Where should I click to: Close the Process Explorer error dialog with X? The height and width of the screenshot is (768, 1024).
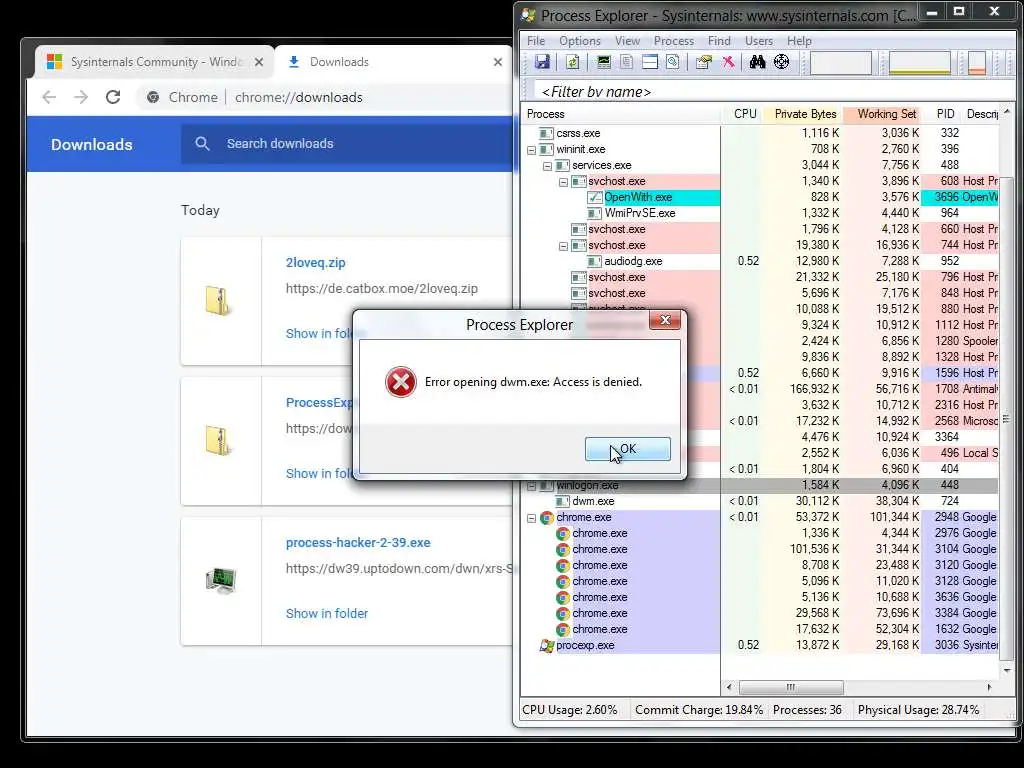pos(665,320)
